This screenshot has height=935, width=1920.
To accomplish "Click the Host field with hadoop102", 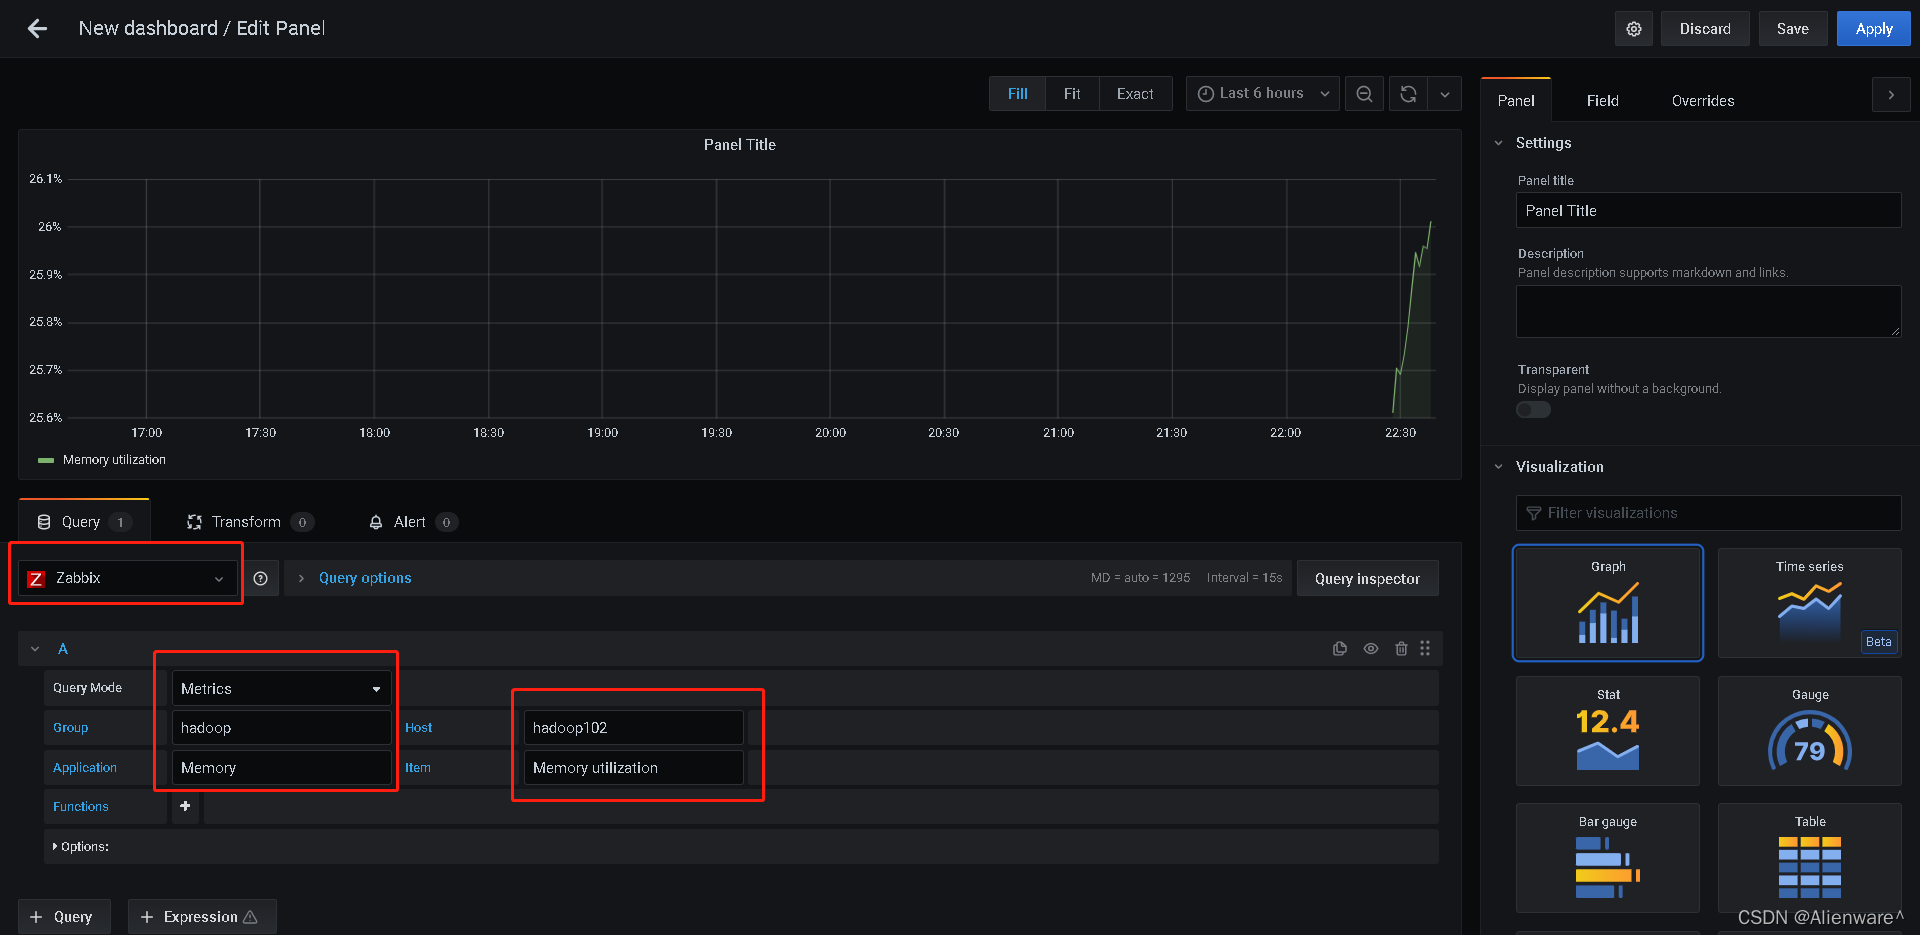I will coord(633,728).
